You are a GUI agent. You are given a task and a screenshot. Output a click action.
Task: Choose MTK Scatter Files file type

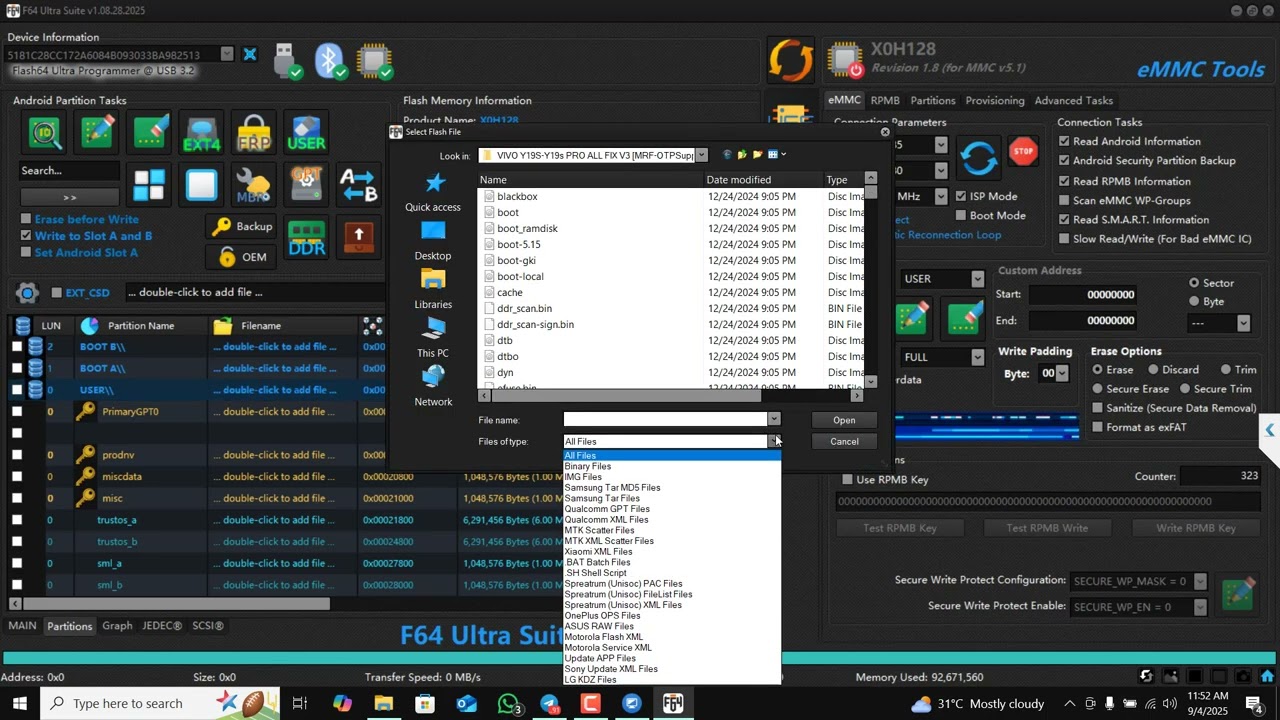(x=599, y=530)
